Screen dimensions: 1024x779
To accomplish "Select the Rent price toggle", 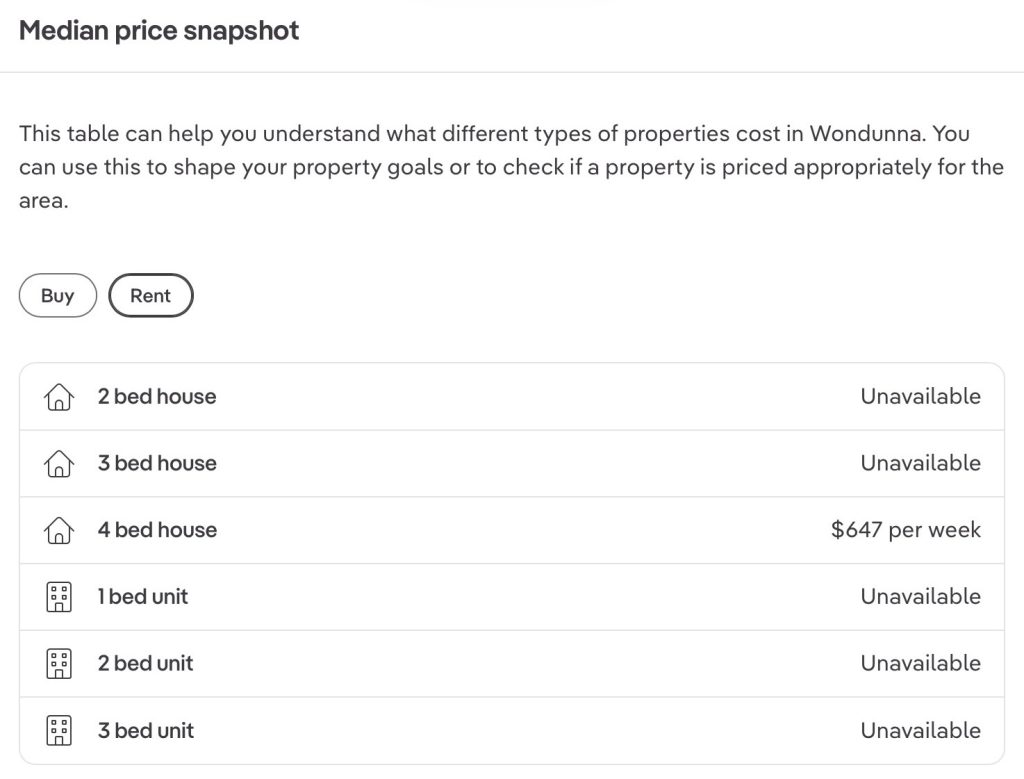I will click(150, 296).
